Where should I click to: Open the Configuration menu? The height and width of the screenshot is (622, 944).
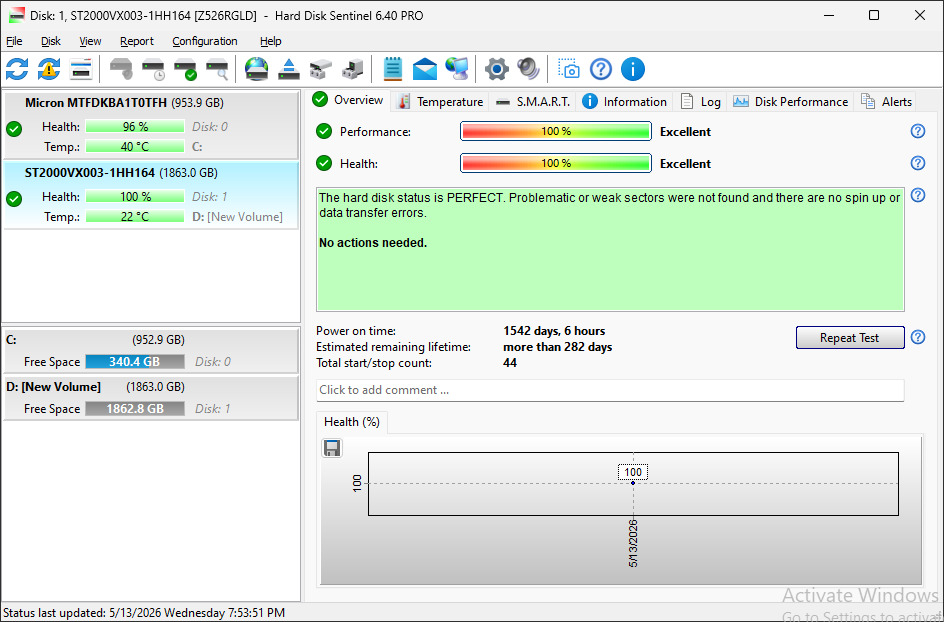tap(205, 41)
